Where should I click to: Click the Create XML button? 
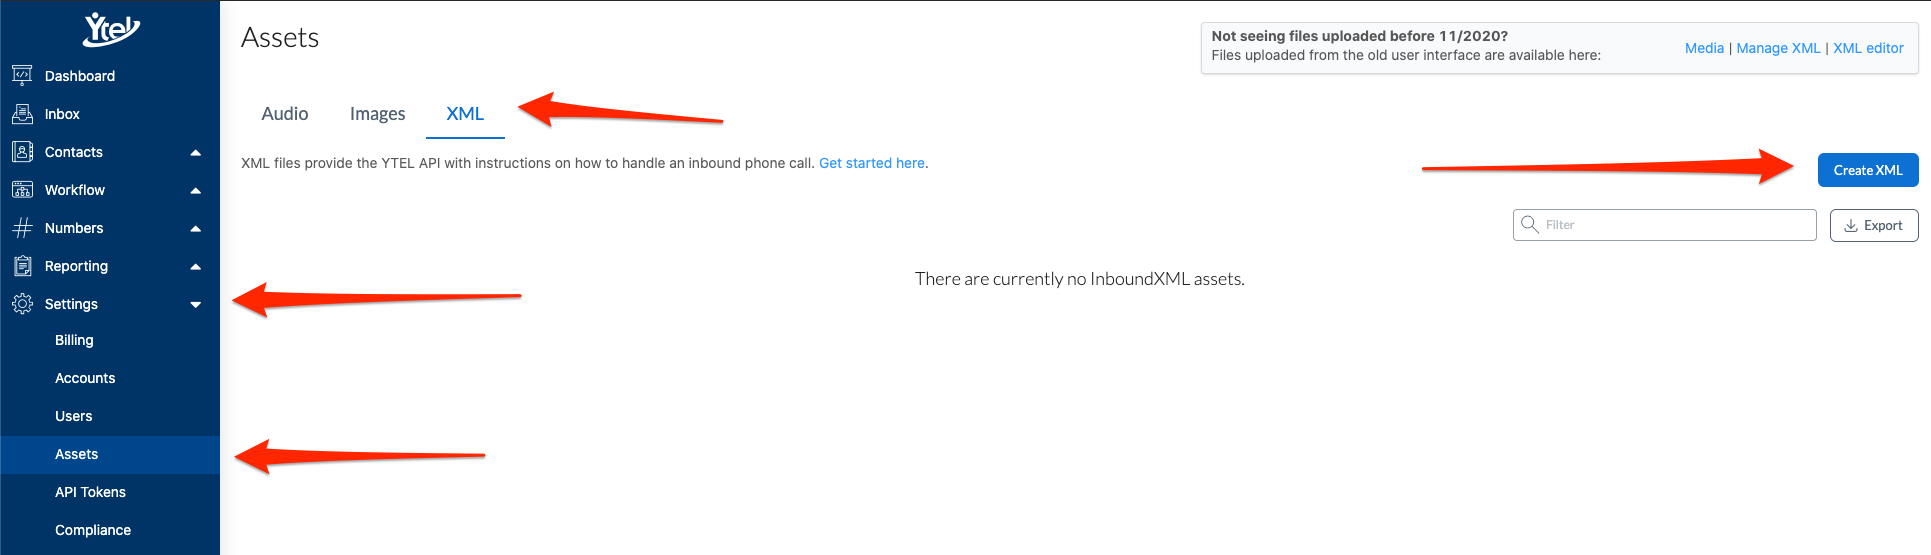coord(1868,170)
